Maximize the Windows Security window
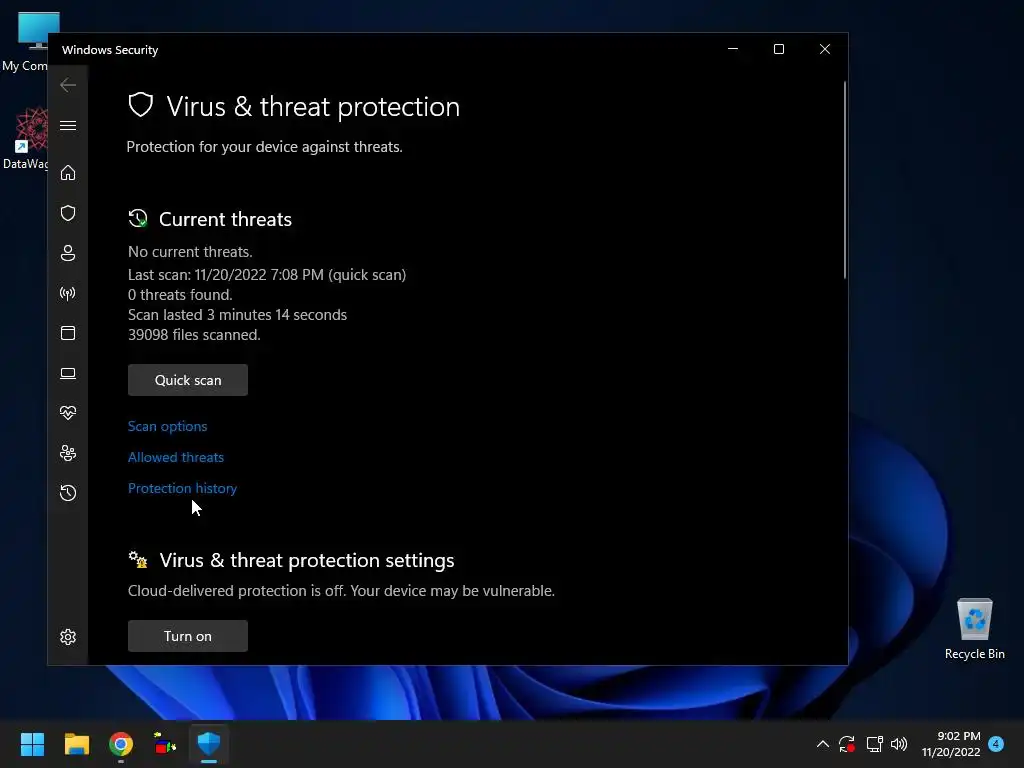The image size is (1024, 768). 778,50
